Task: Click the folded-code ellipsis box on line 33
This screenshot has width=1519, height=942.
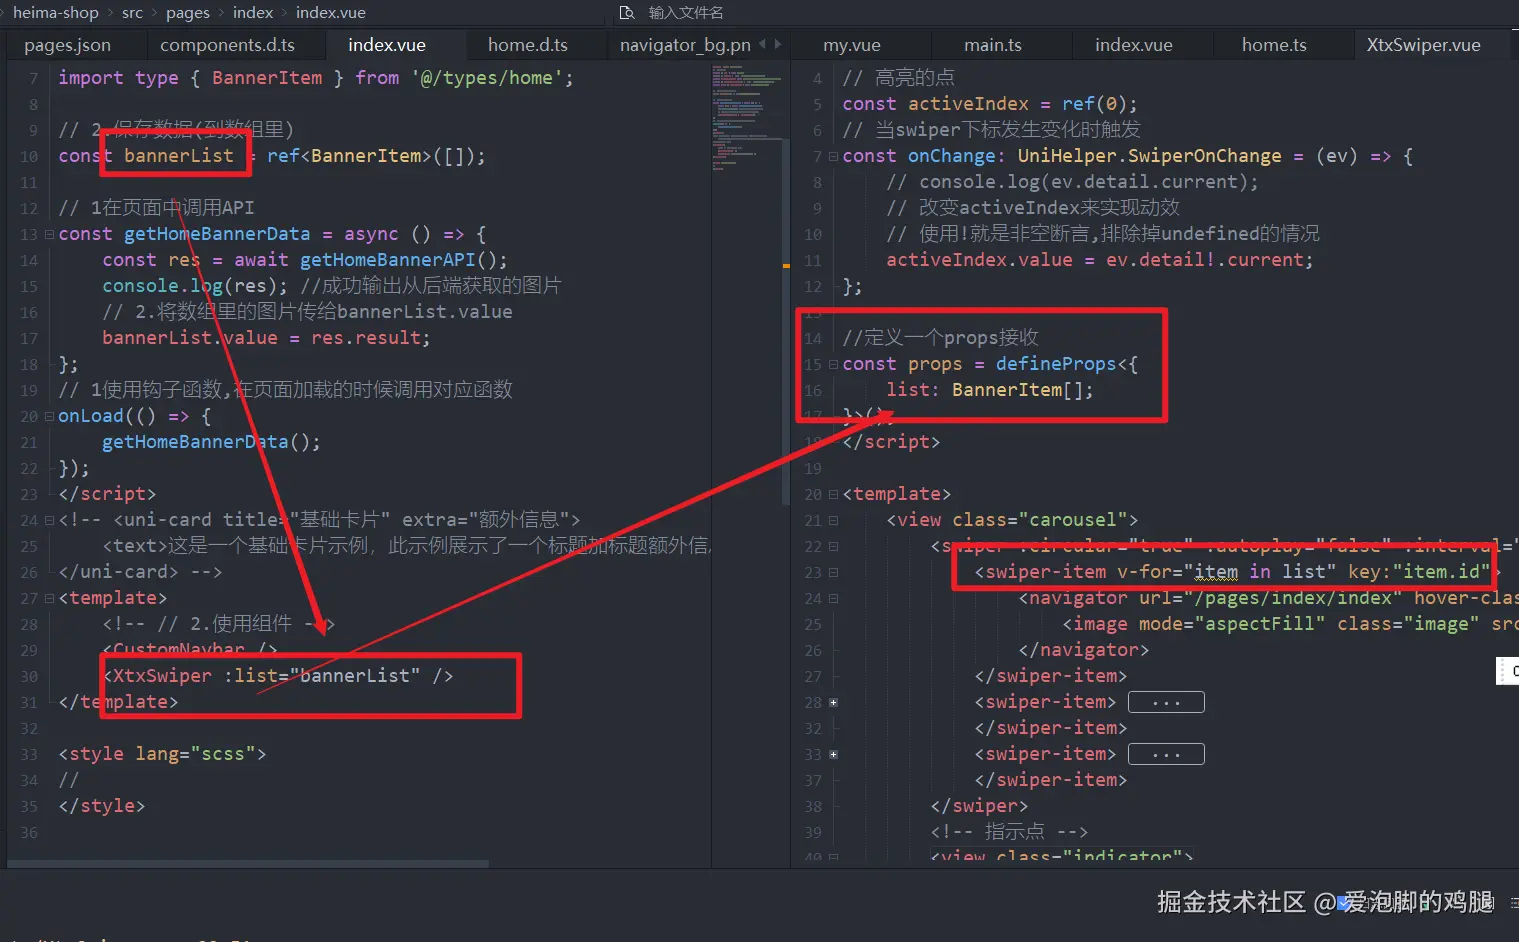Action: [1166, 754]
